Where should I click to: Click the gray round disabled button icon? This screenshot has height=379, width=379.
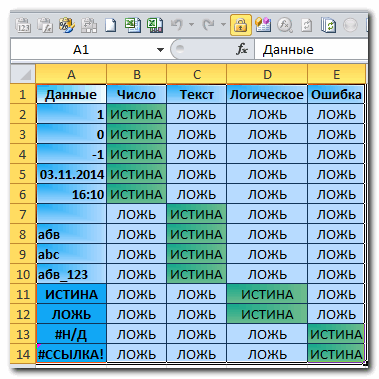tap(350, 25)
